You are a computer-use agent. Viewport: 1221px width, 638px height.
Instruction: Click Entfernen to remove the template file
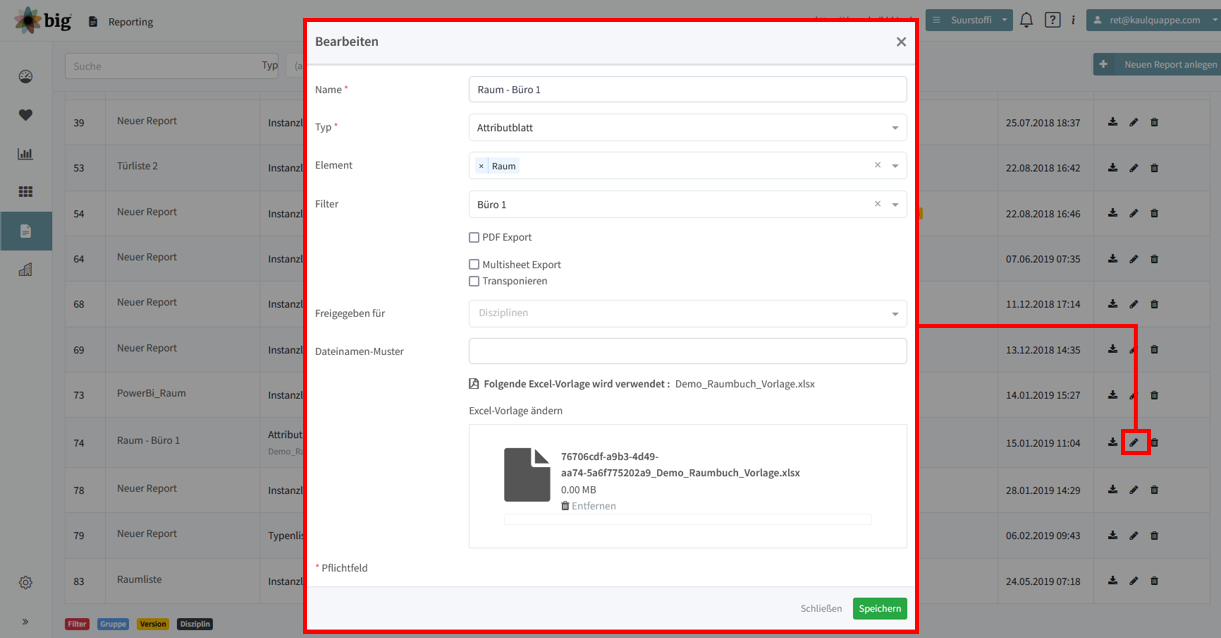coord(588,506)
